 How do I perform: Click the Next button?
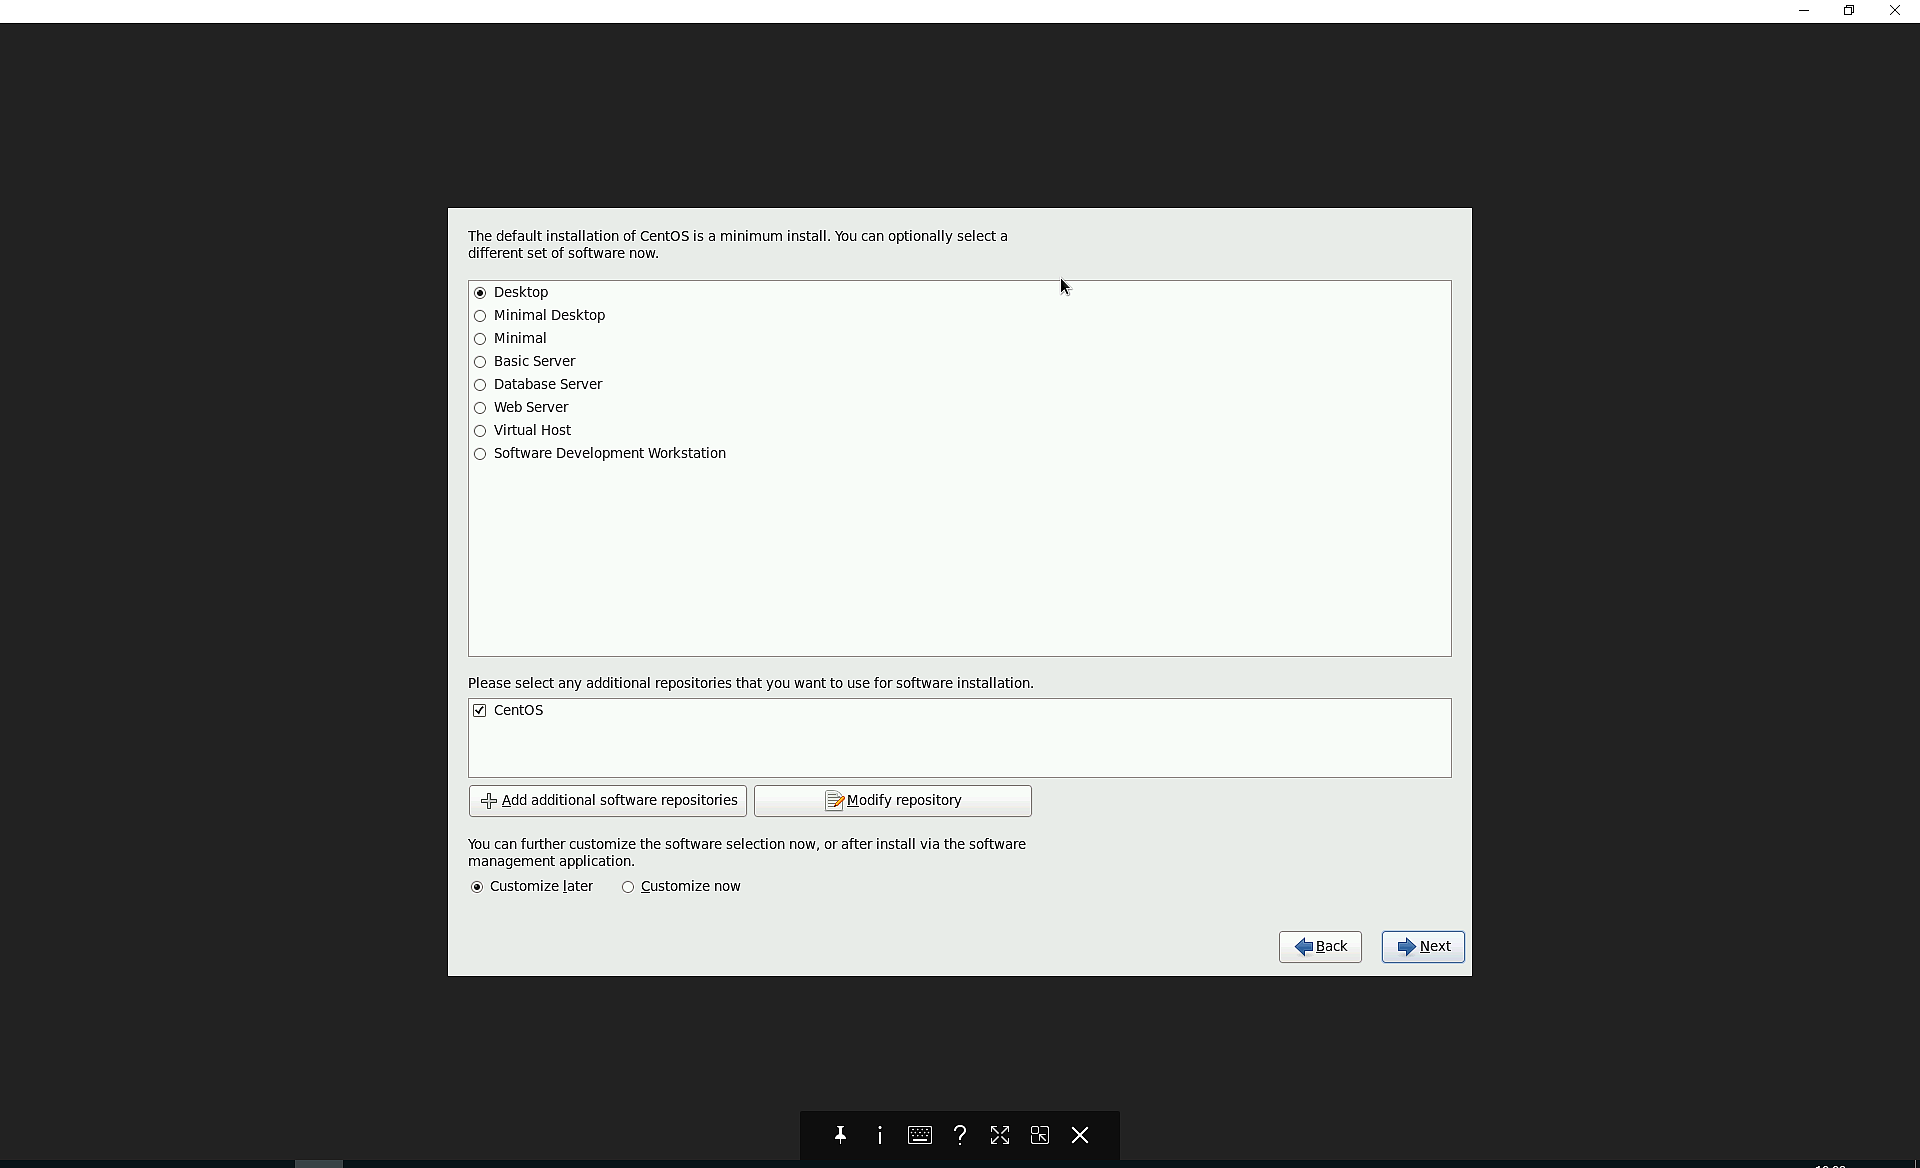point(1423,947)
